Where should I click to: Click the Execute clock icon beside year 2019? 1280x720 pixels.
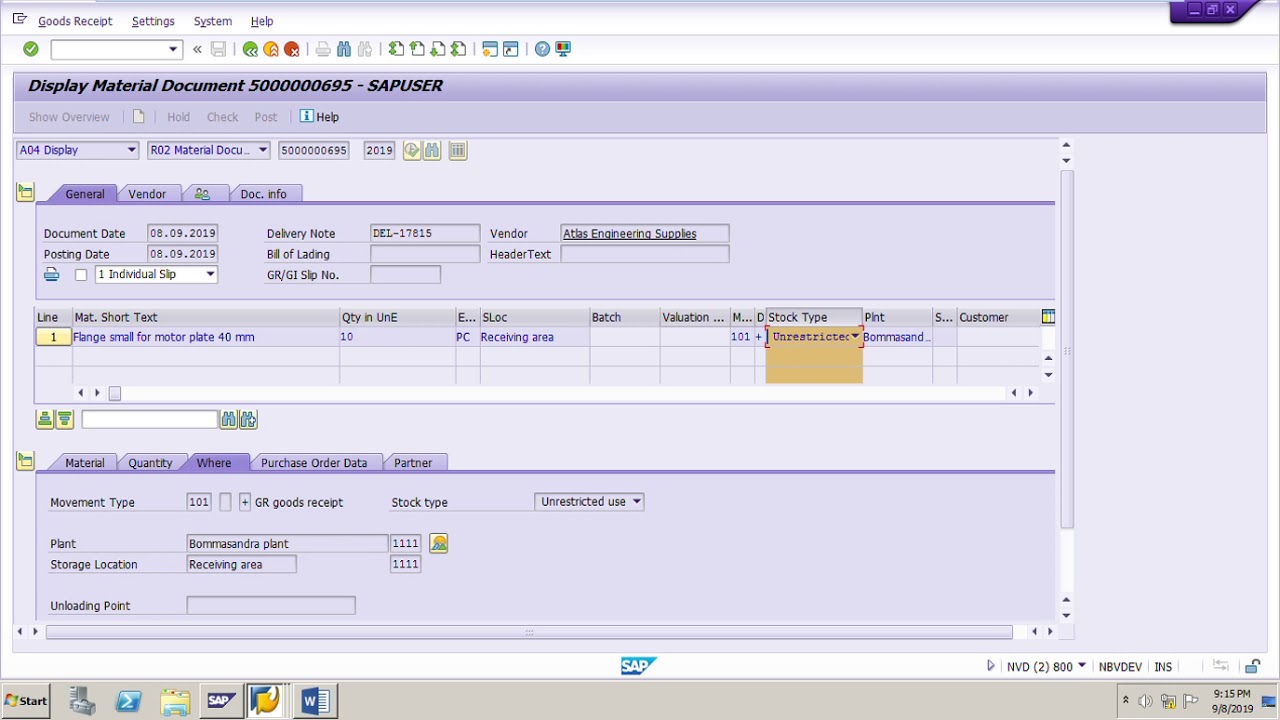point(412,150)
